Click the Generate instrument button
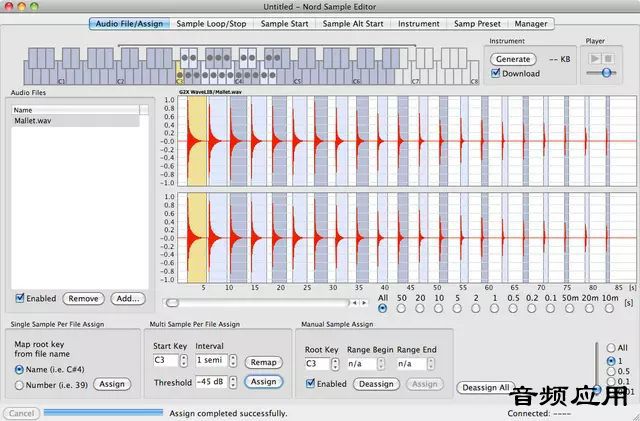 coord(513,59)
